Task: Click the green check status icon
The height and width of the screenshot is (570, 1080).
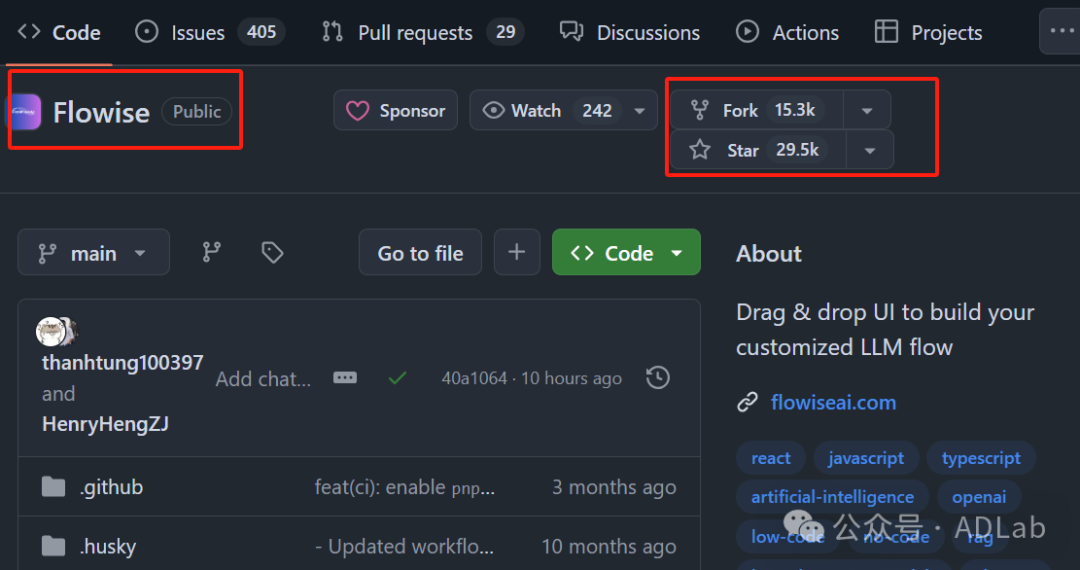Action: (397, 378)
